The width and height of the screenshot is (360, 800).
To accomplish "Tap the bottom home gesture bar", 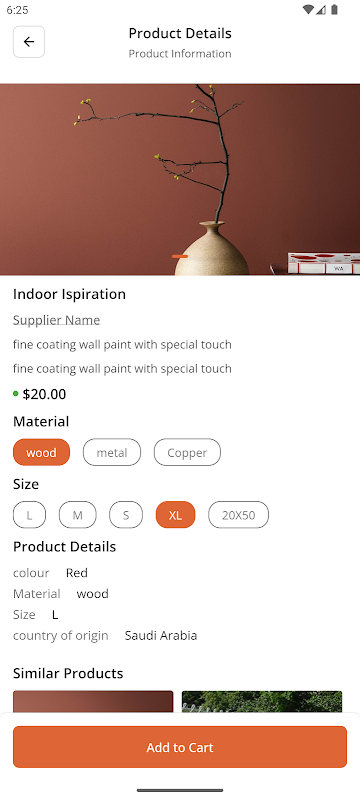I will (180, 790).
